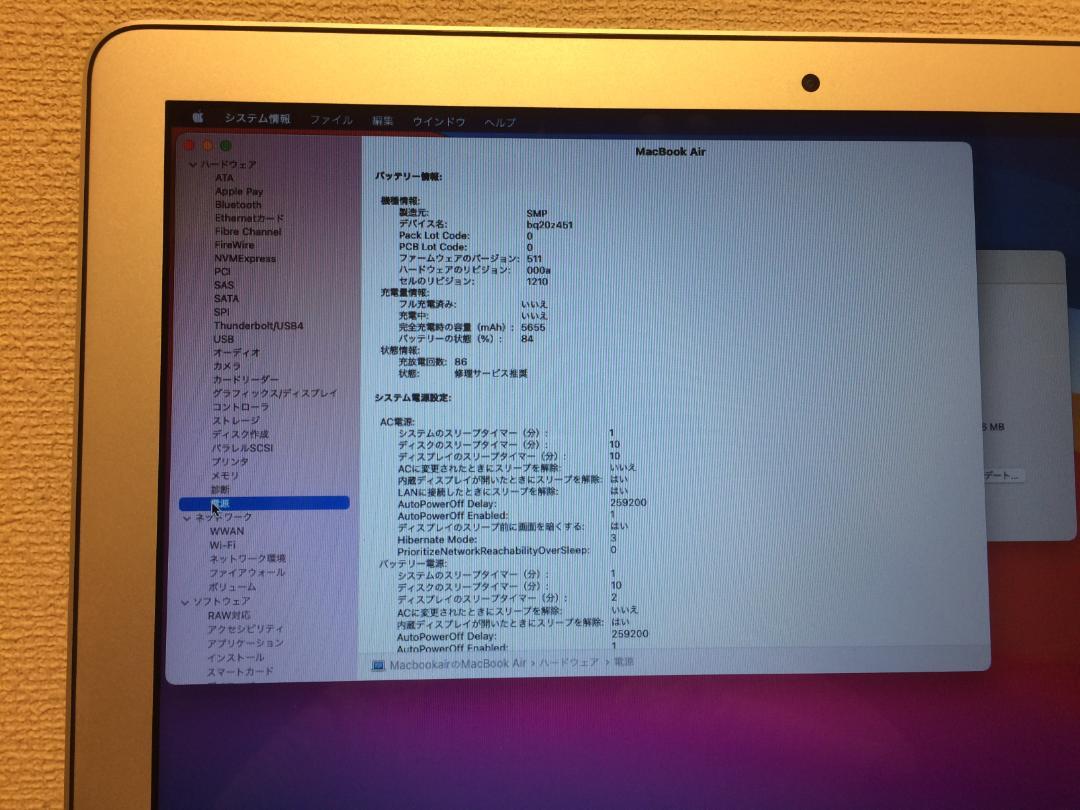
Task: Open the ファイル menu
Action: click(x=331, y=120)
